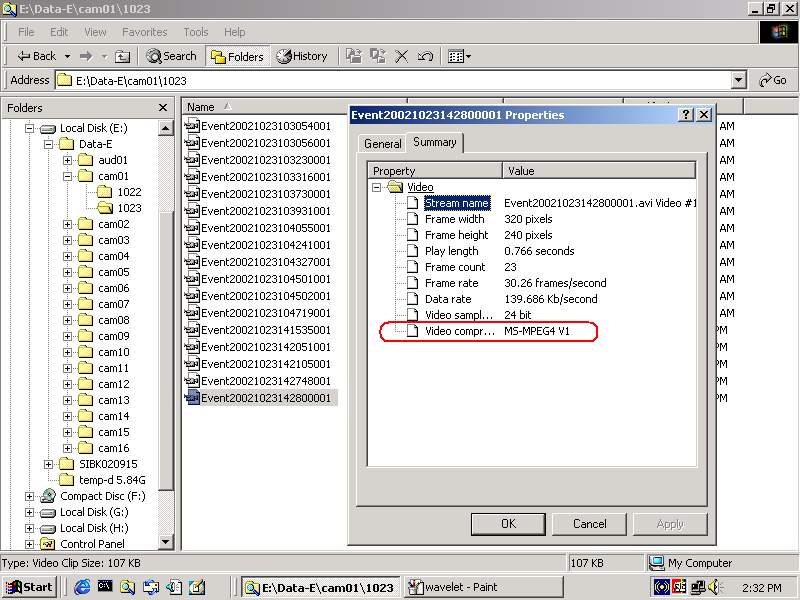This screenshot has height=600, width=800.
Task: Open the Start menu
Action: (x=30, y=587)
